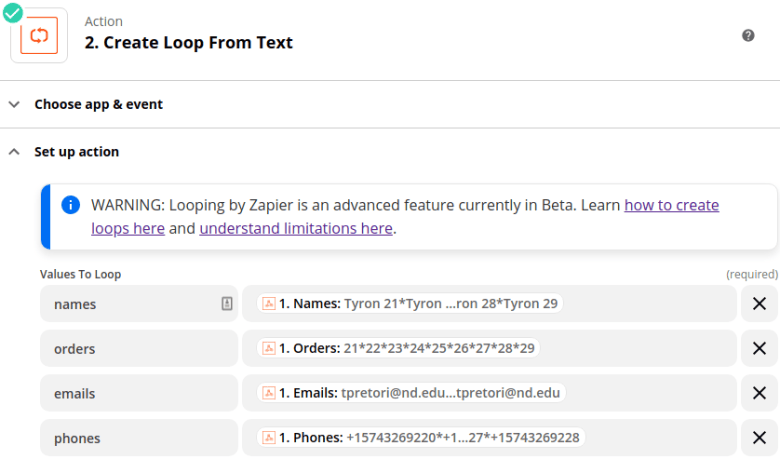Click the Action label above the title
The height and width of the screenshot is (459, 780).
coord(103,21)
